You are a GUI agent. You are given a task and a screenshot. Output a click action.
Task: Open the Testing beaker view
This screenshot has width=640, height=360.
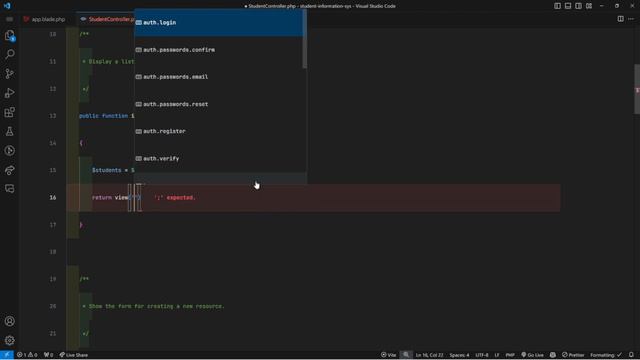point(9,131)
